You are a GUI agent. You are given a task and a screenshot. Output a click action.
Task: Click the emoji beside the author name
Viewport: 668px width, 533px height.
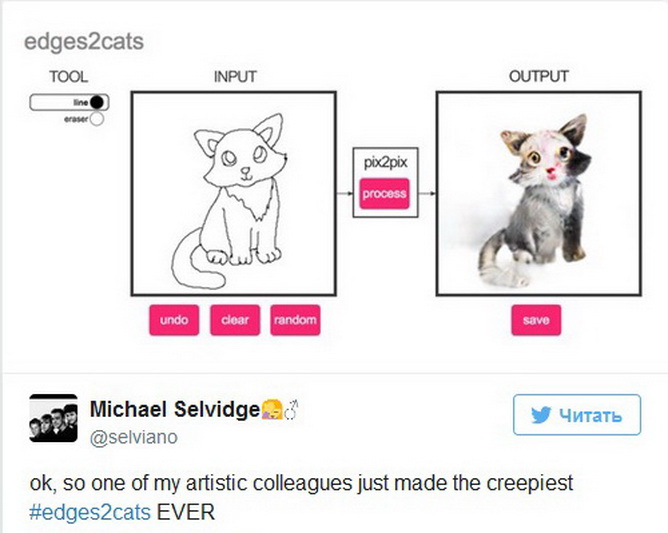click(272, 409)
